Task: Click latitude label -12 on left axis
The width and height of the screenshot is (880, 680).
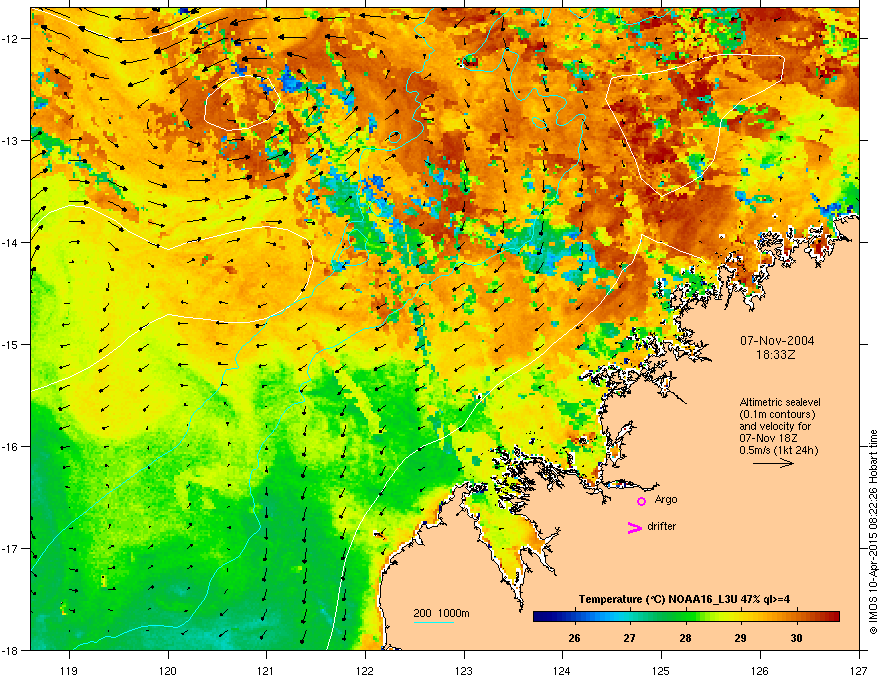Action: [11, 39]
